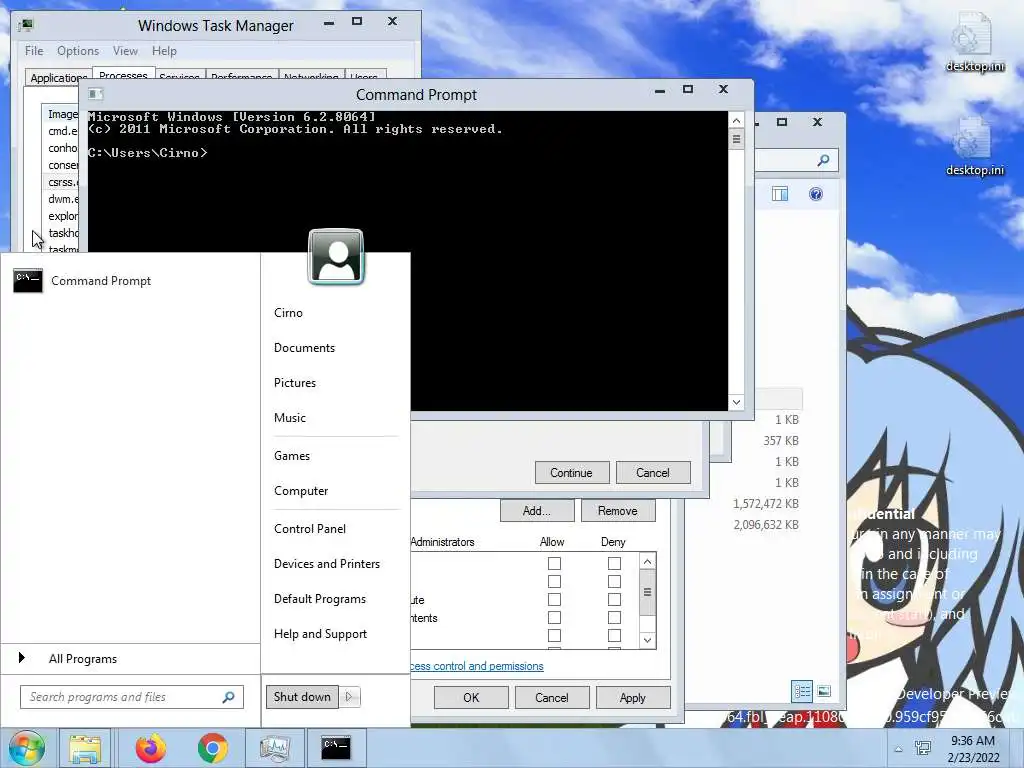Open the View menu in Task Manager

125,51
